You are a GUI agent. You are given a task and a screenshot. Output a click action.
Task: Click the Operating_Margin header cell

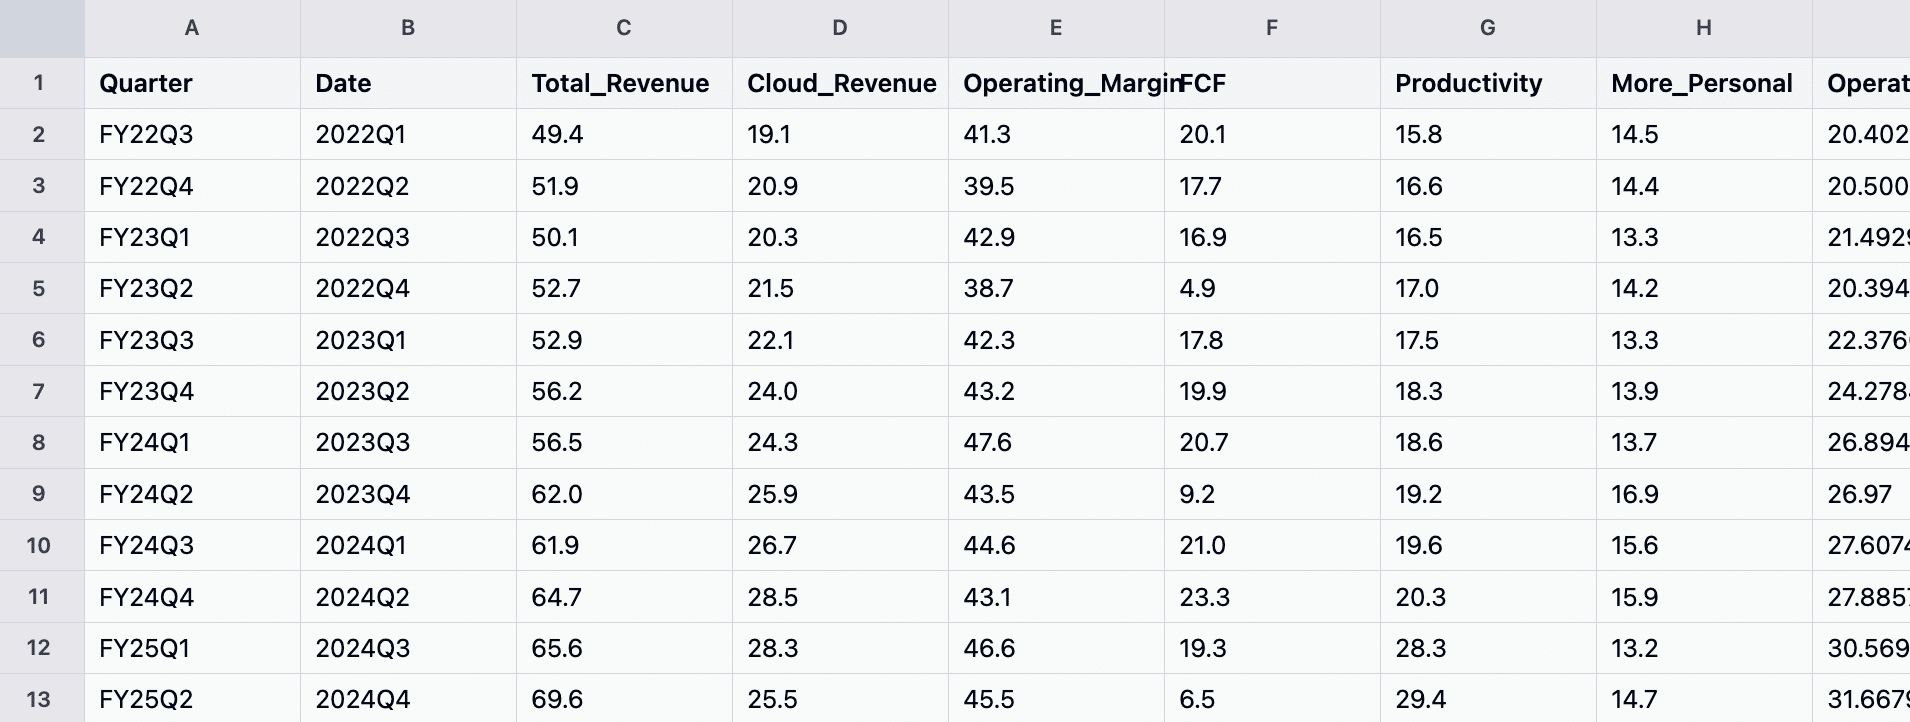1056,83
